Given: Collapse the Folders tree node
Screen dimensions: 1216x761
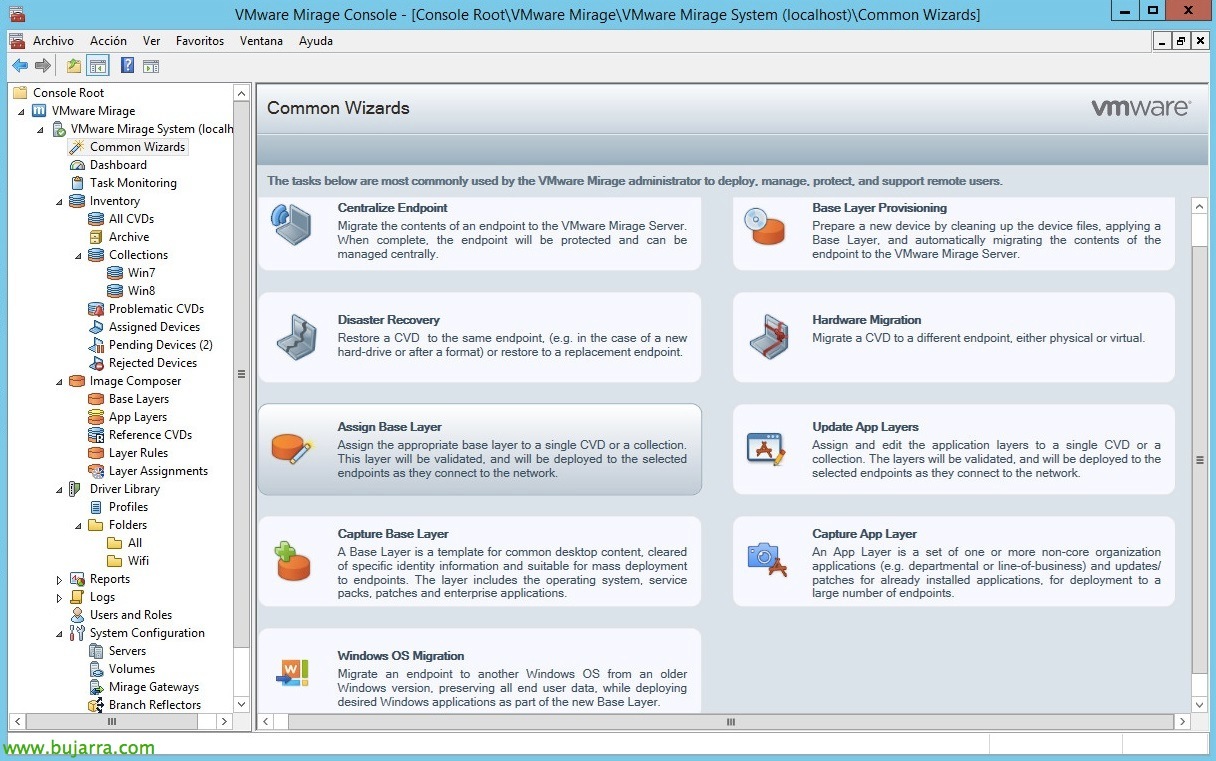Looking at the screenshot, I should click(79, 525).
